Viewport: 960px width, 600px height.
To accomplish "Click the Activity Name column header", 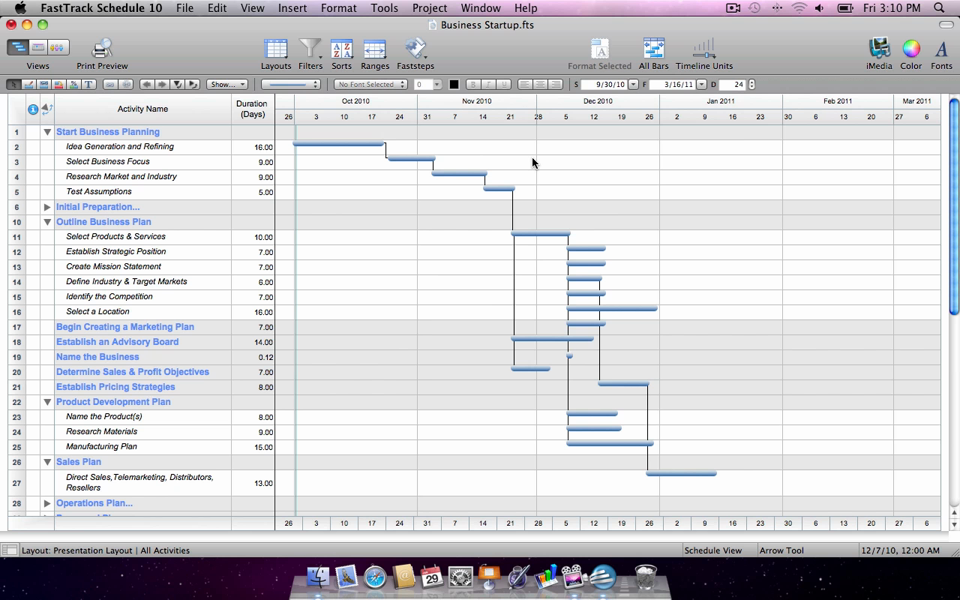I will pyautogui.click(x=143, y=109).
